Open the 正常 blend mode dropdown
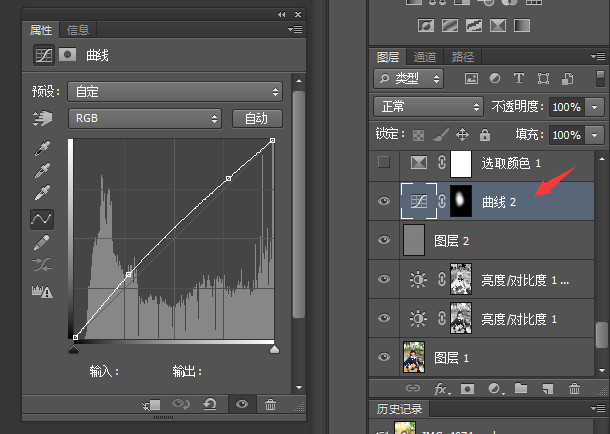 click(x=427, y=106)
